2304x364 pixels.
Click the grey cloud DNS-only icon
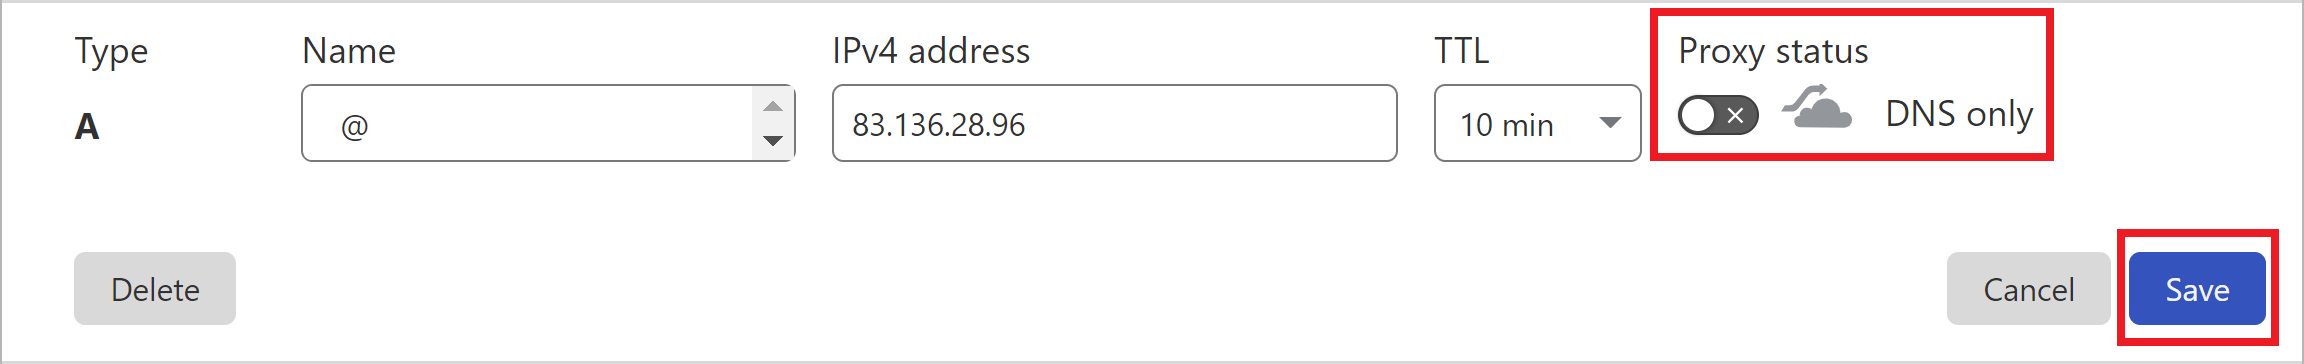[x=1817, y=108]
